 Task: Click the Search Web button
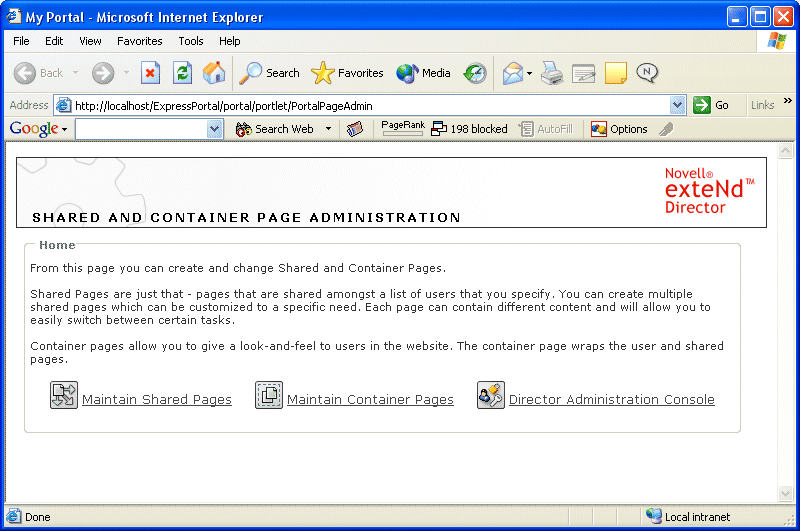click(x=274, y=129)
